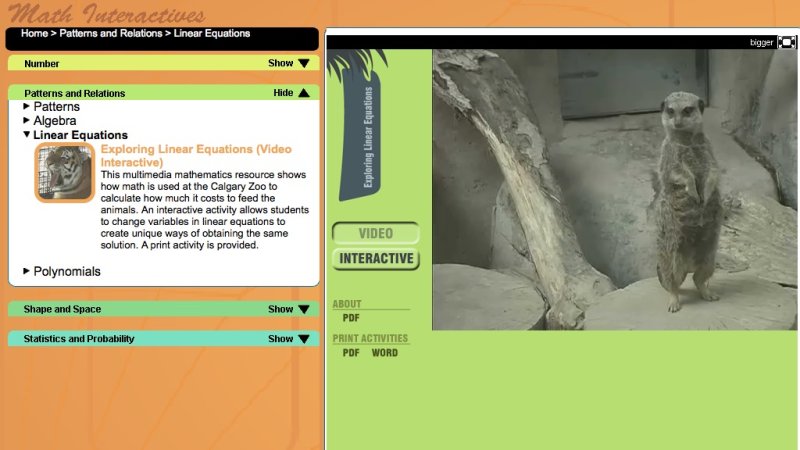Screen dimensions: 800x450
Task: Open the Print Activities PDF link
Action: (x=351, y=353)
